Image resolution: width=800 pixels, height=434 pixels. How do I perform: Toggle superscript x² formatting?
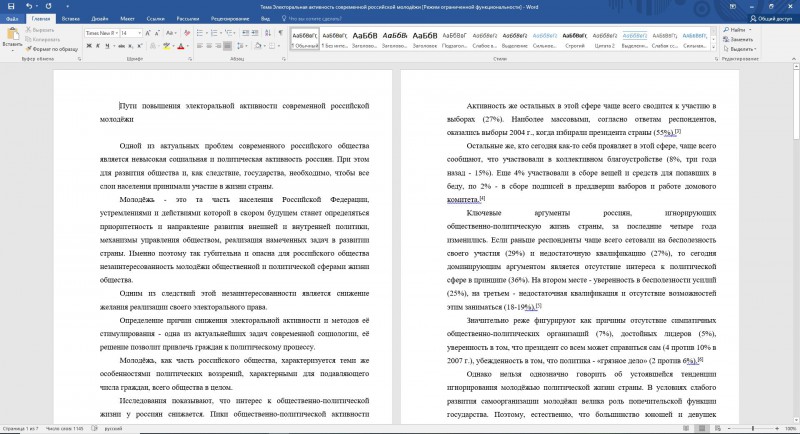pyautogui.click(x=140, y=46)
